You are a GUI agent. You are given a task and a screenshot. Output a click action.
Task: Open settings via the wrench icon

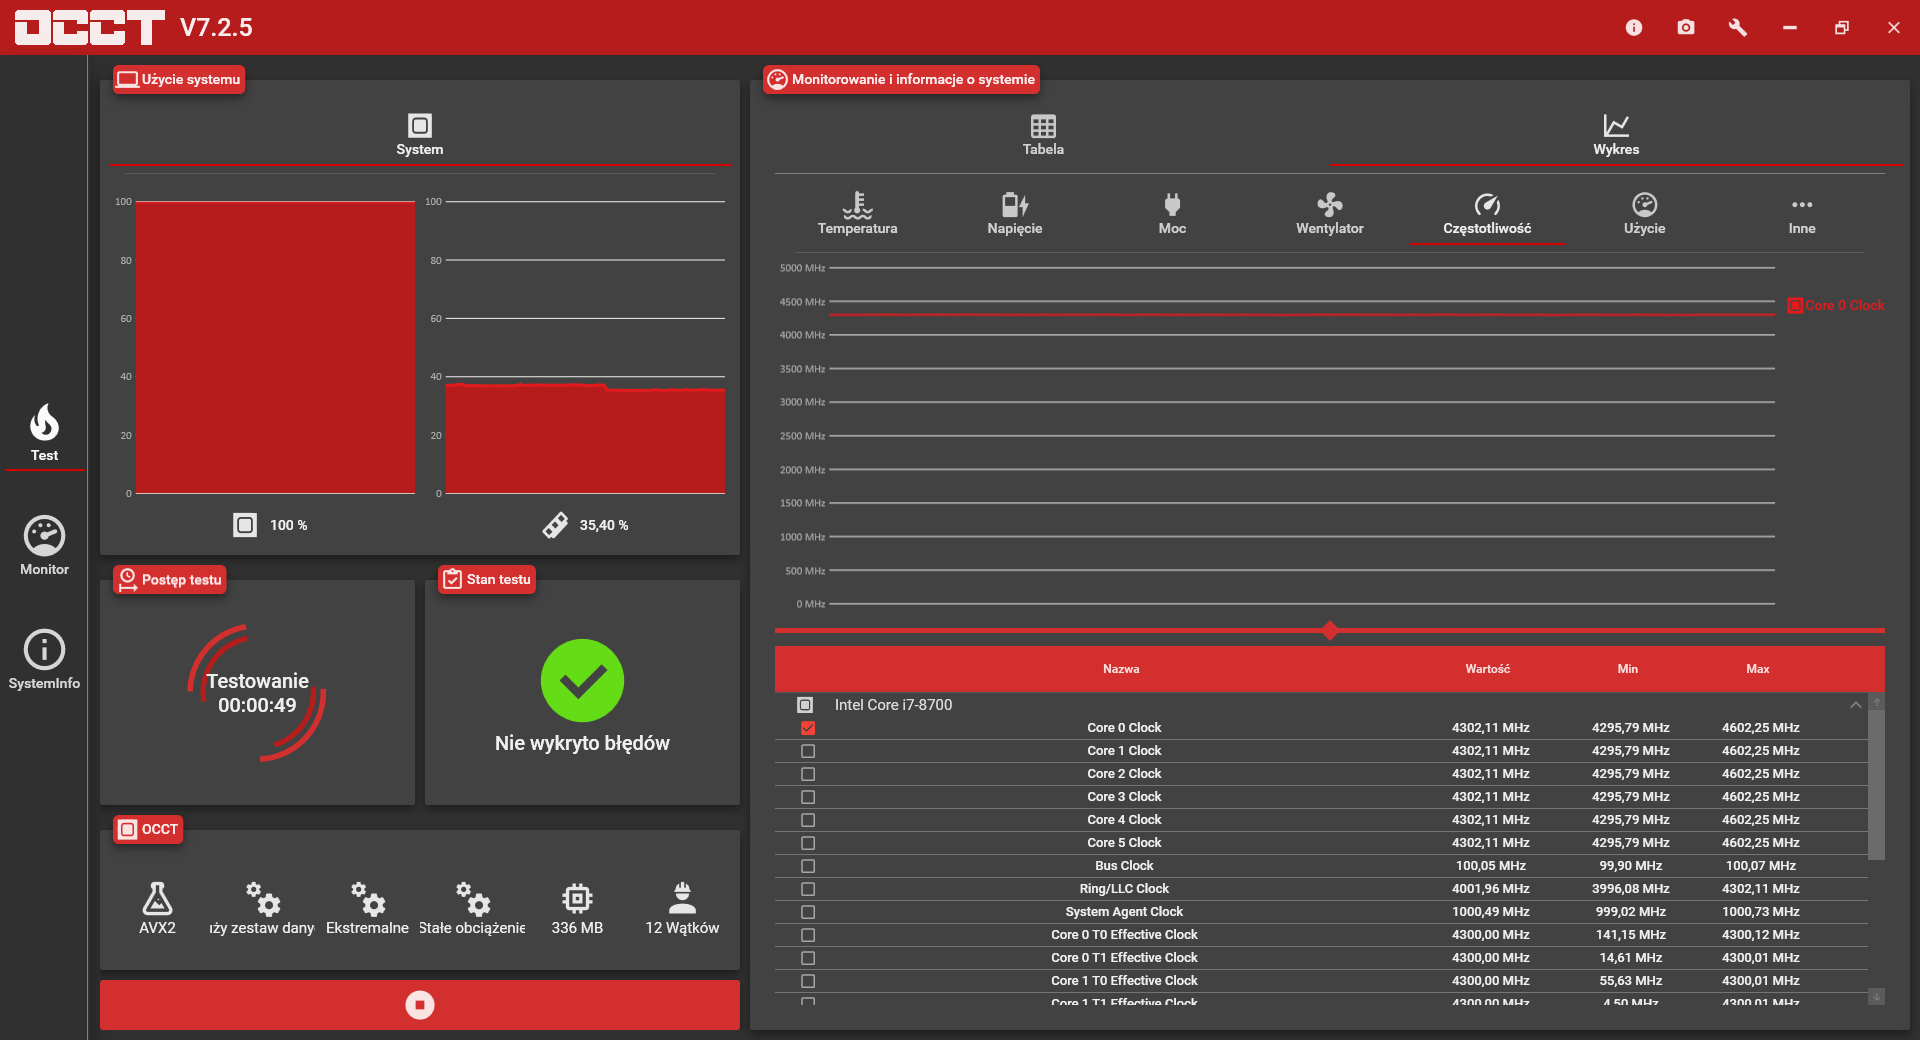pos(1738,27)
